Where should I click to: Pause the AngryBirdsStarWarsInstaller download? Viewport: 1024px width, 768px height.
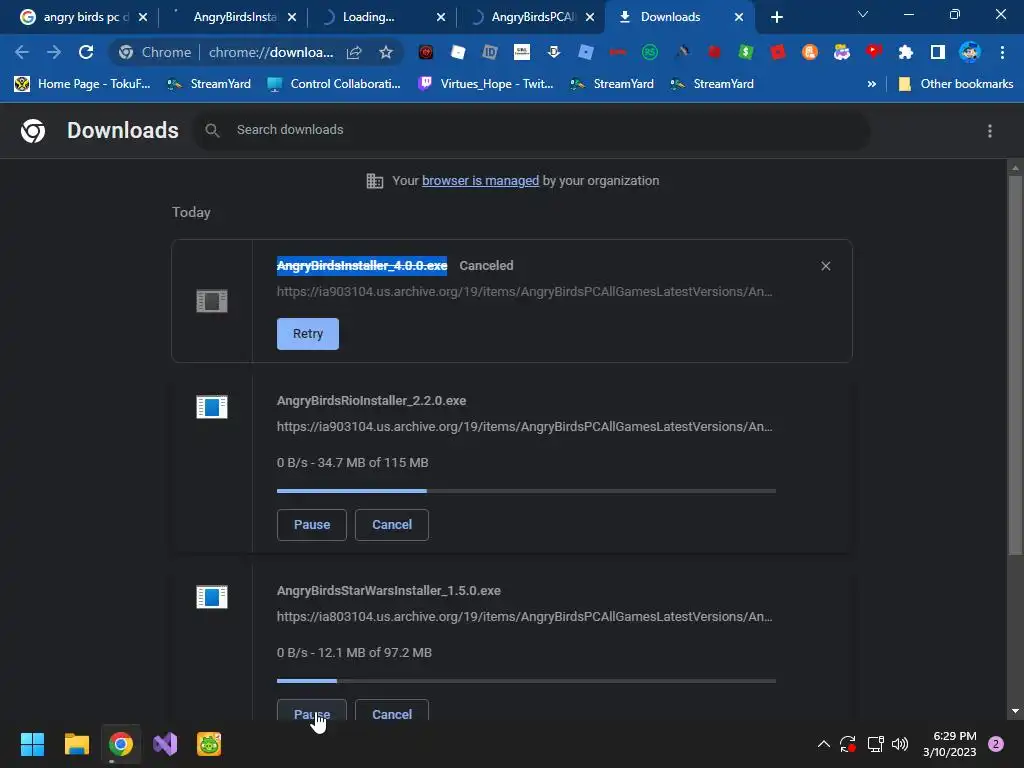312,712
